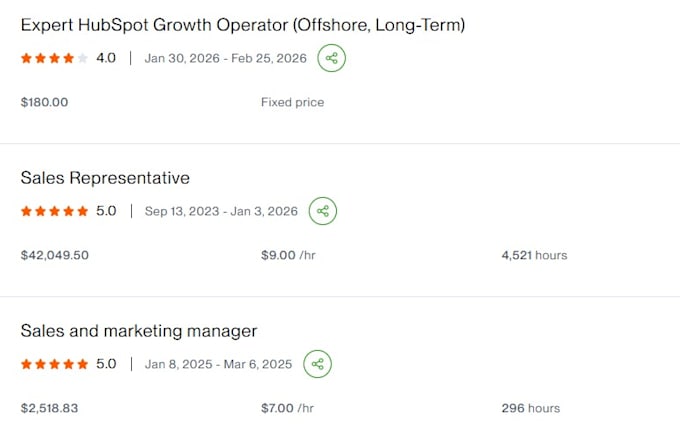Click the $42,049.50 total earnings
The height and width of the screenshot is (444, 680).
55,255
